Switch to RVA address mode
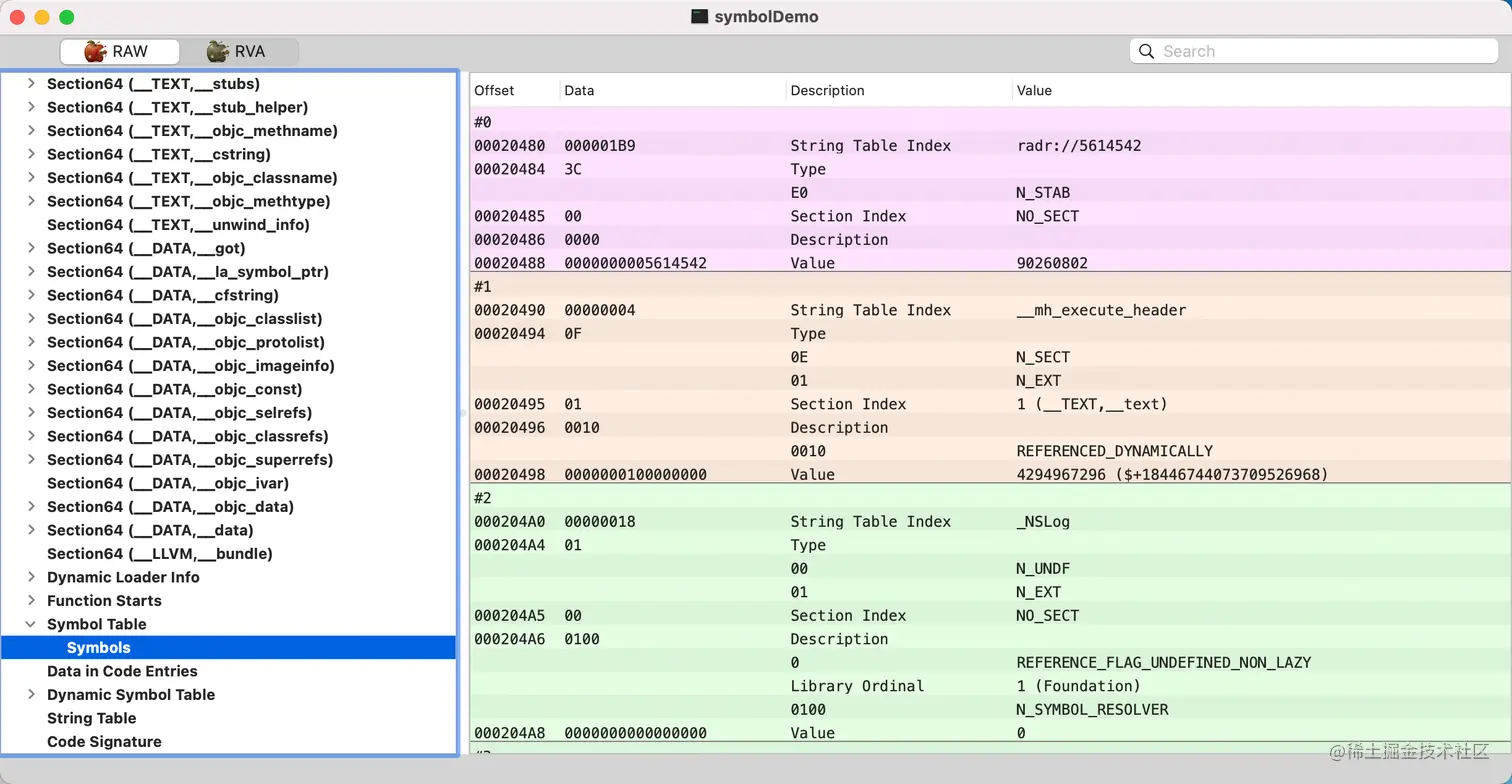 click(x=238, y=51)
